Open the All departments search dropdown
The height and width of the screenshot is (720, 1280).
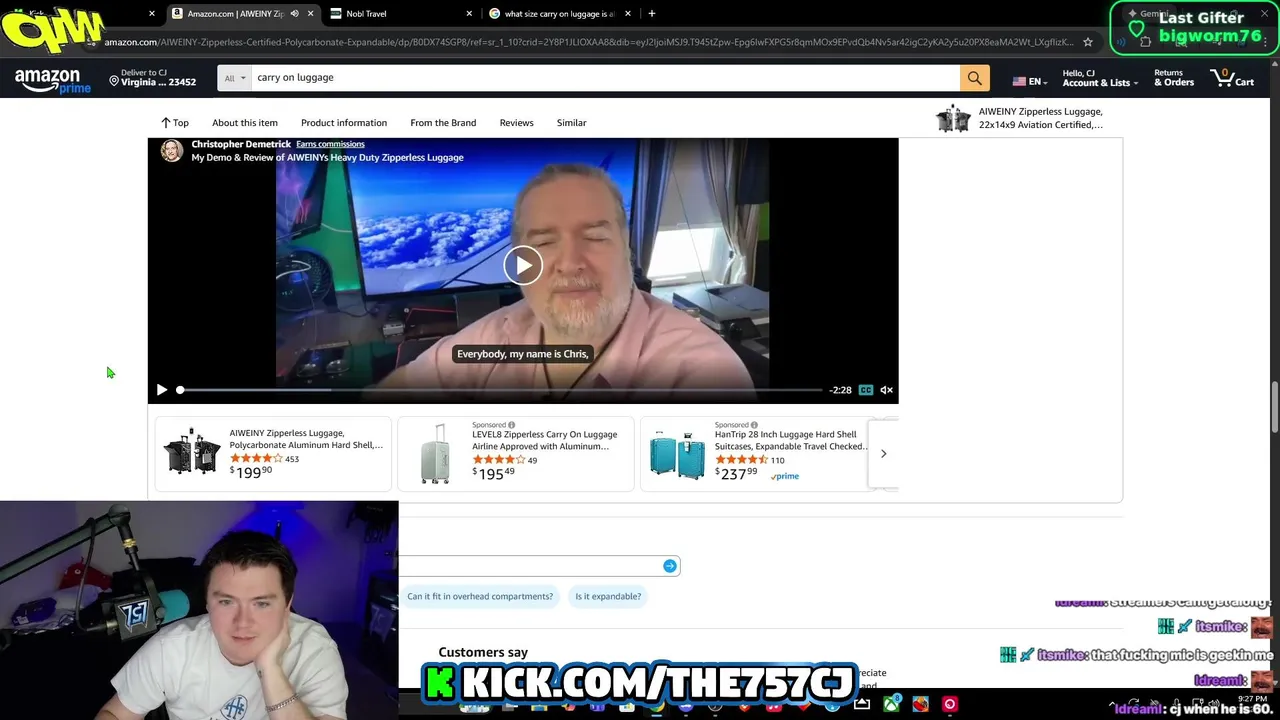click(235, 78)
